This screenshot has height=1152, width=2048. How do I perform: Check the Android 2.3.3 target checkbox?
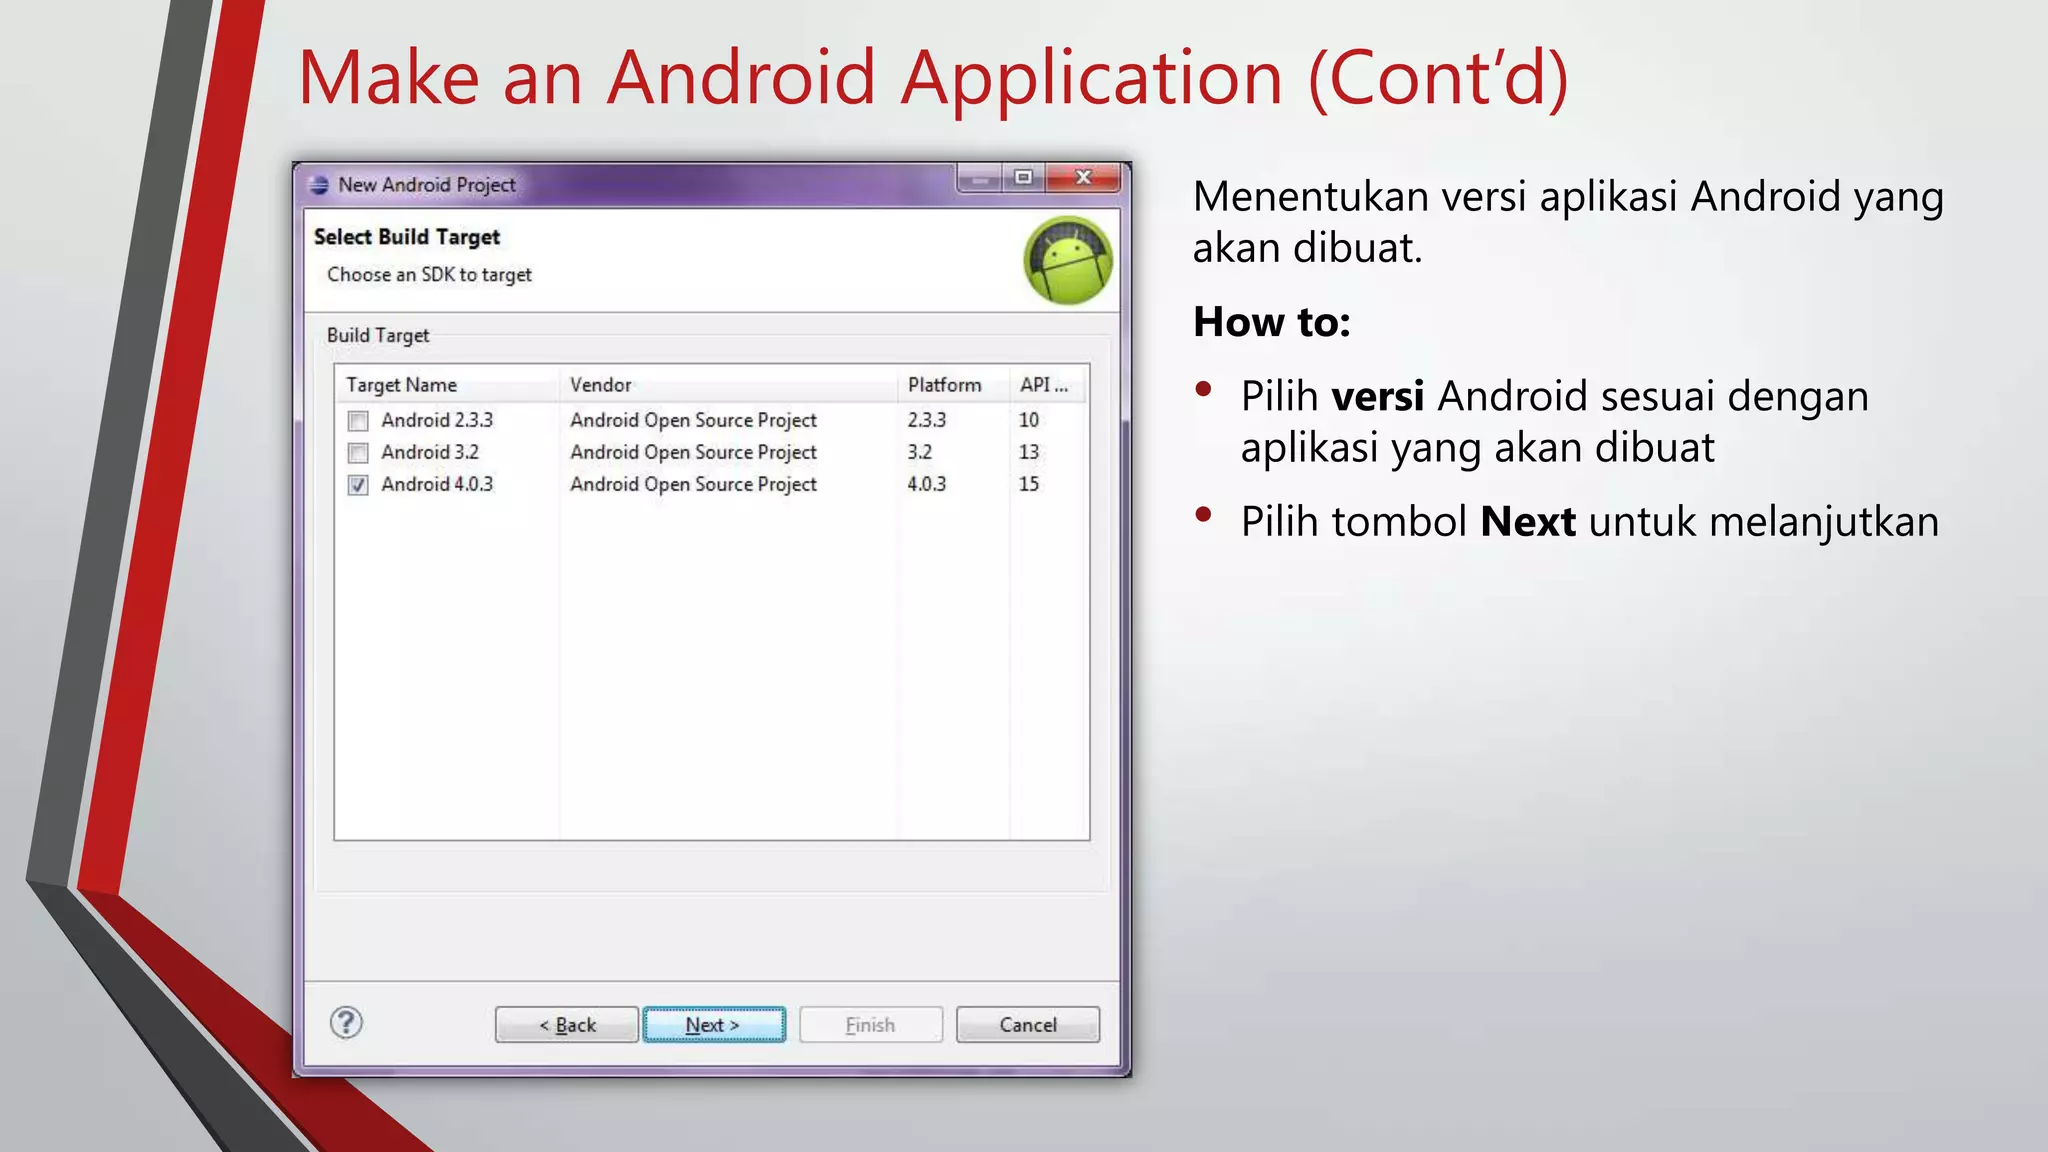(x=358, y=421)
